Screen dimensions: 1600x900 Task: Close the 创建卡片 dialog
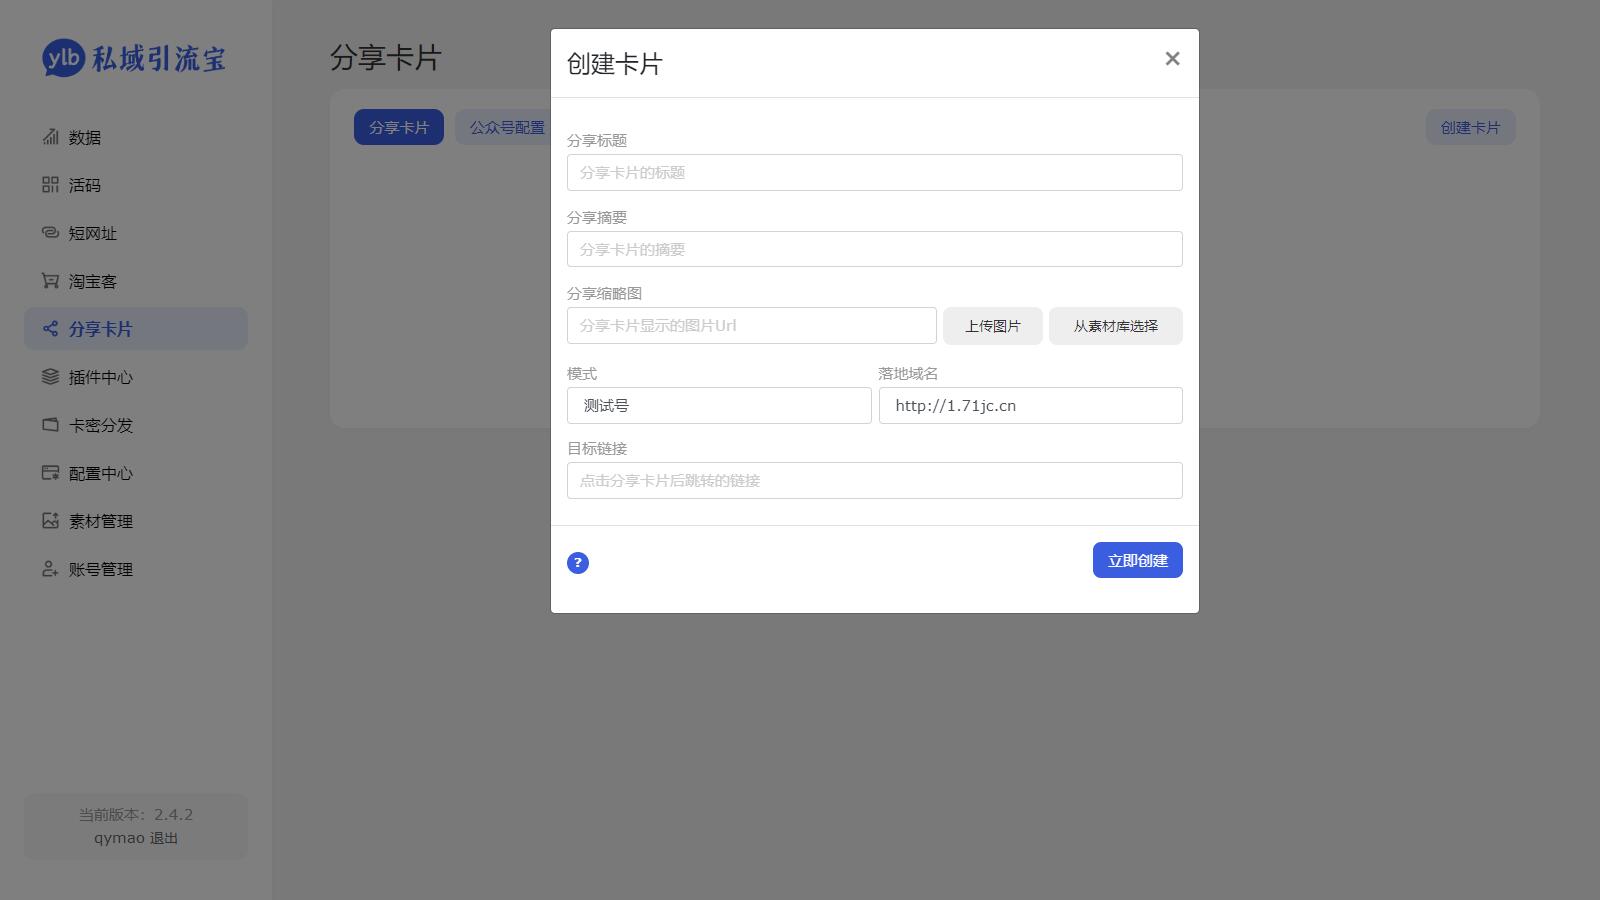[1172, 59]
